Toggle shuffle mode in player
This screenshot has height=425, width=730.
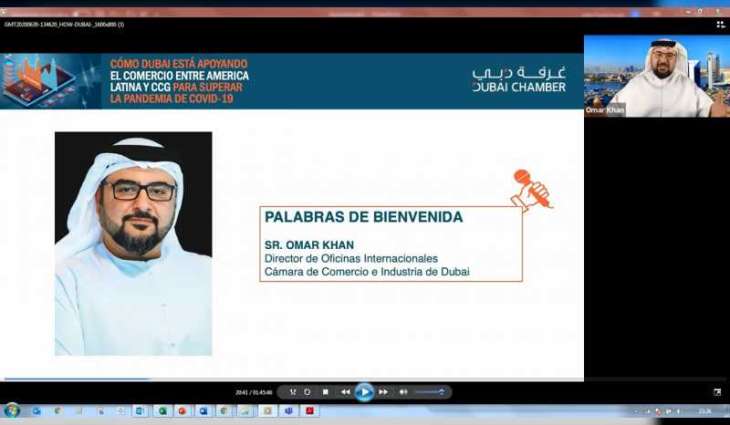[x=293, y=392]
